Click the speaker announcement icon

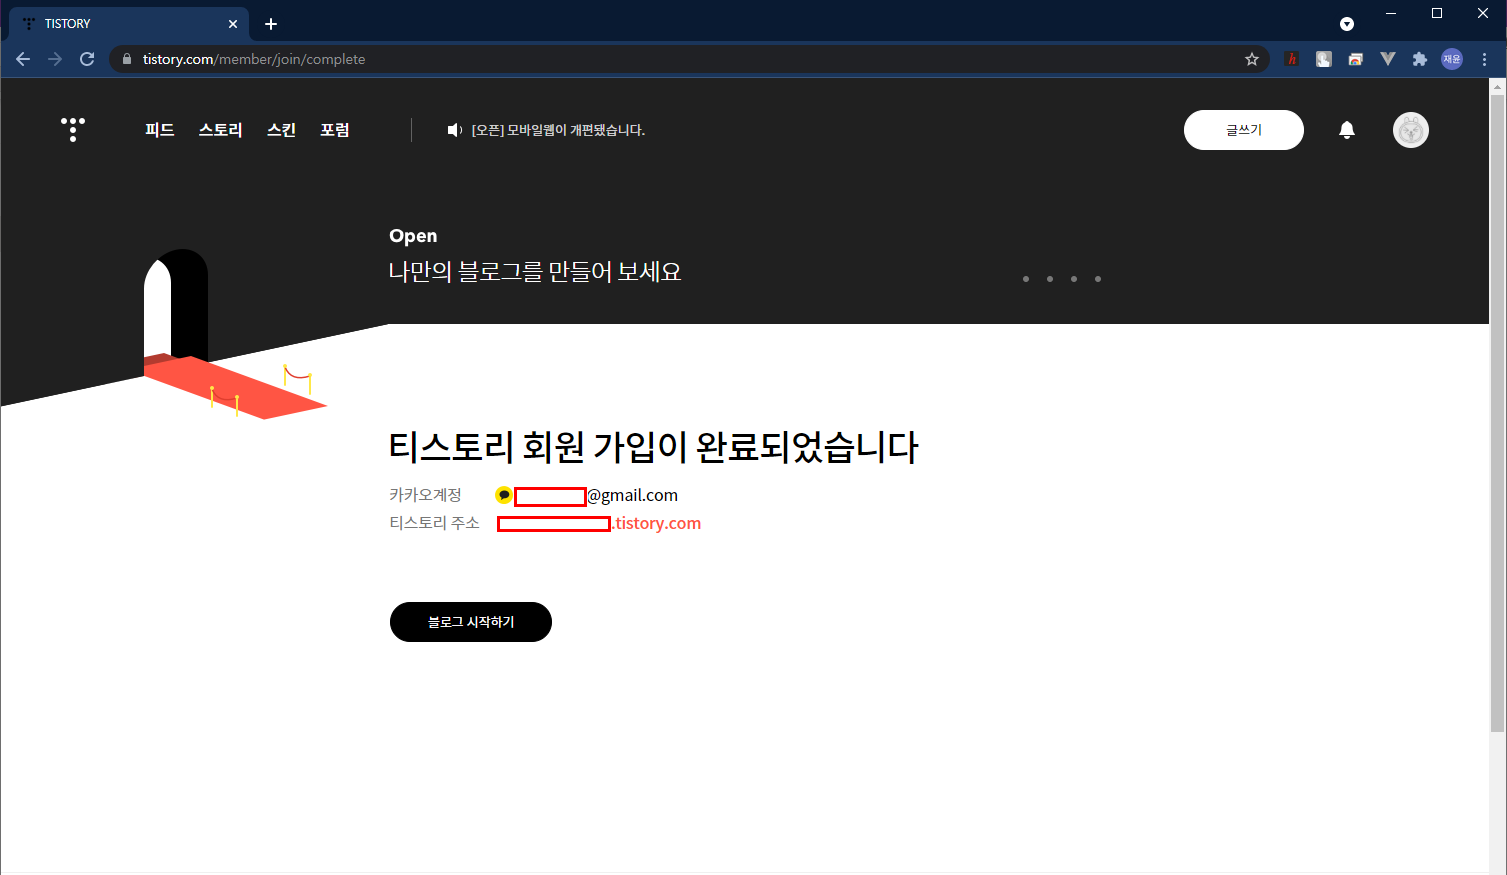454,130
